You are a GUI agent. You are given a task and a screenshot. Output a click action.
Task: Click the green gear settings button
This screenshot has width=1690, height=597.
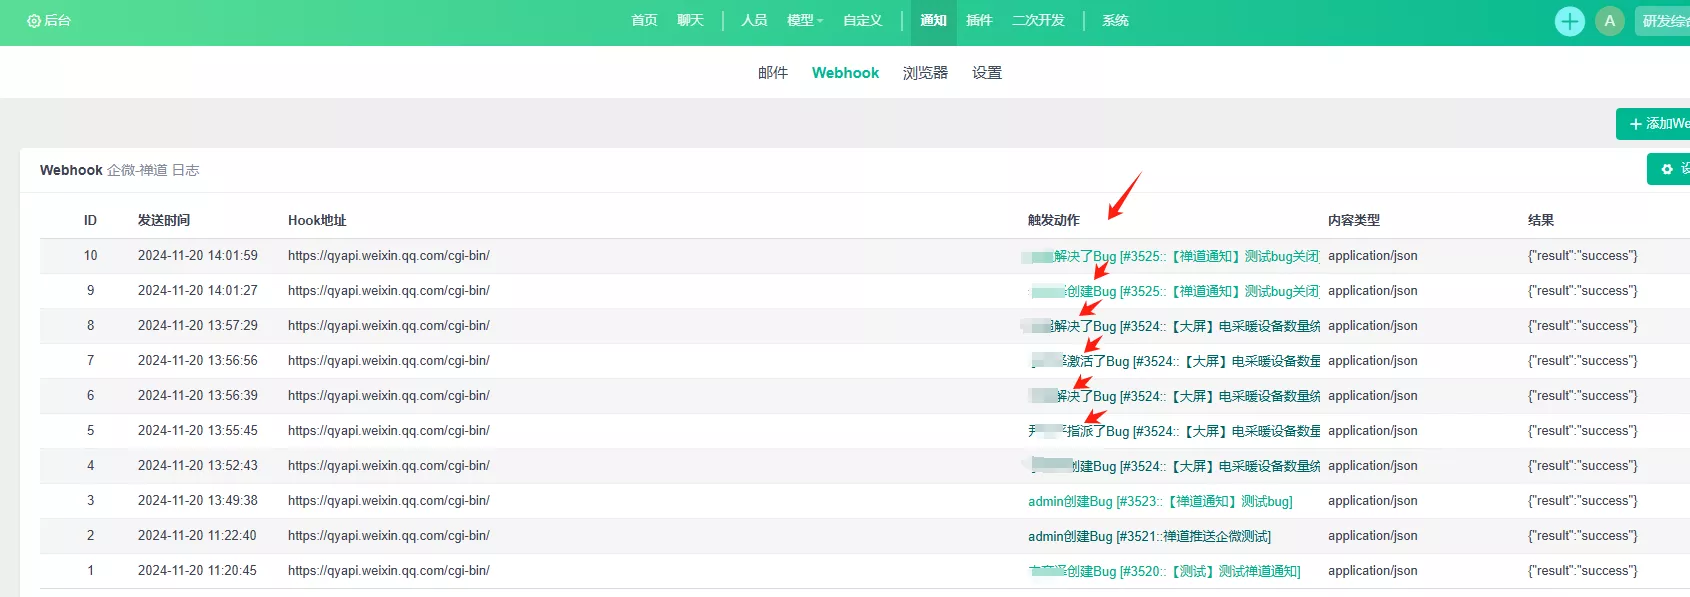[1669, 169]
